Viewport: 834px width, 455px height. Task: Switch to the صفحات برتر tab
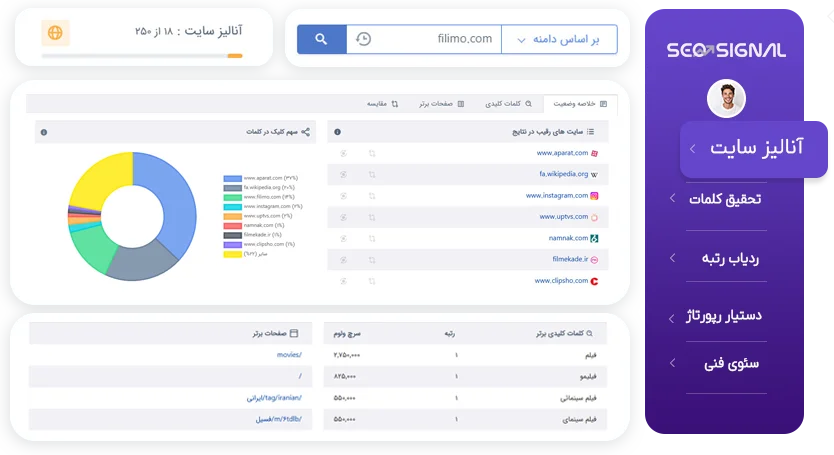(x=441, y=104)
